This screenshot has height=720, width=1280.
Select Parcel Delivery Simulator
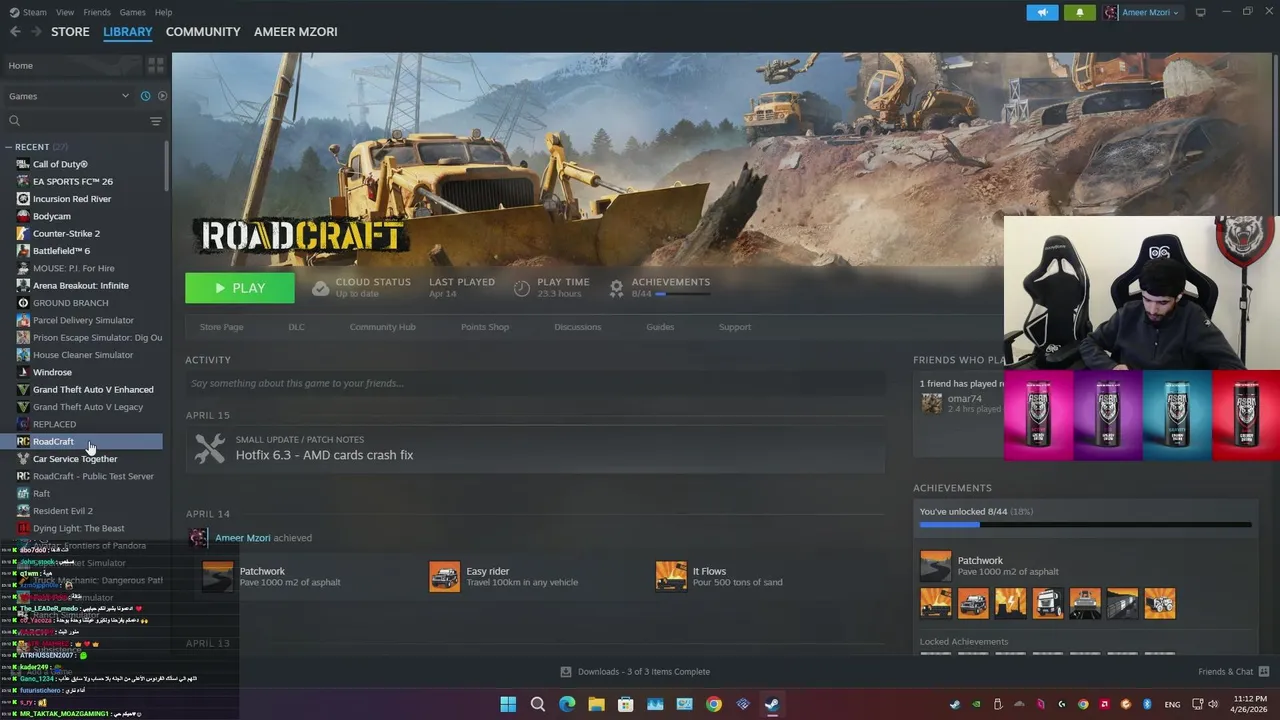click(83, 320)
